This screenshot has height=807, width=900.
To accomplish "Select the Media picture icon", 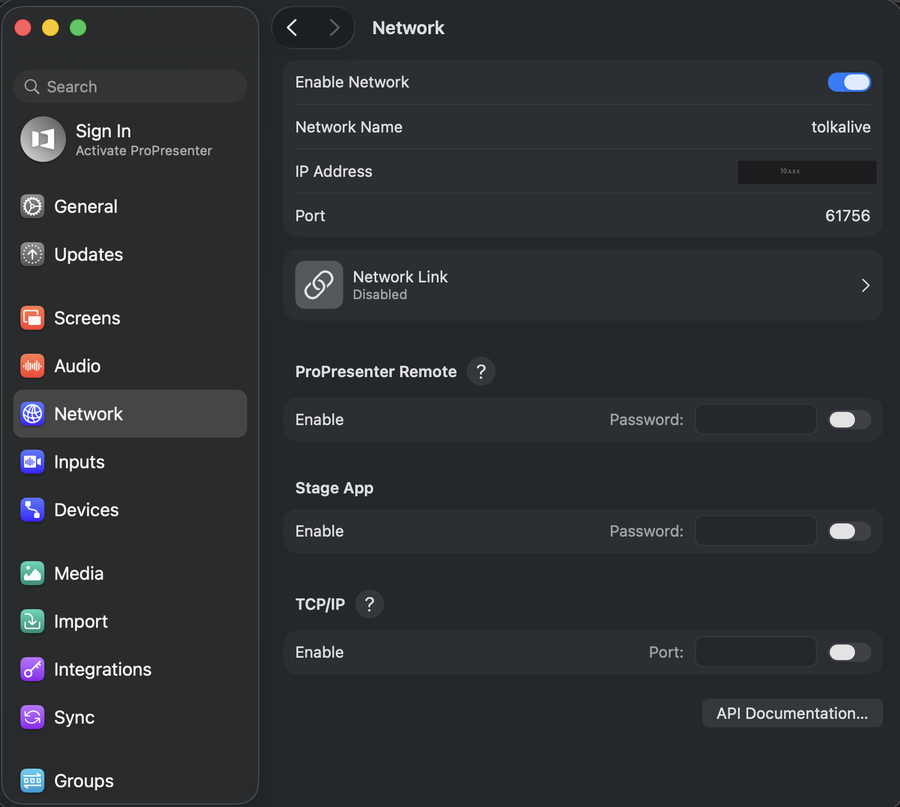I will [x=32, y=573].
